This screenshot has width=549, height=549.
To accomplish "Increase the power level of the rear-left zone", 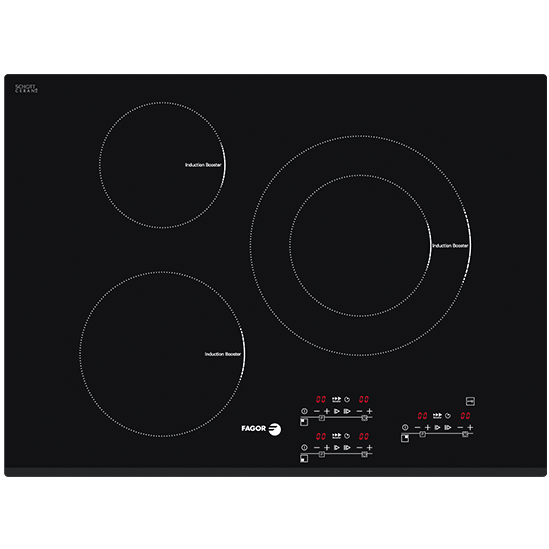I will (327, 411).
